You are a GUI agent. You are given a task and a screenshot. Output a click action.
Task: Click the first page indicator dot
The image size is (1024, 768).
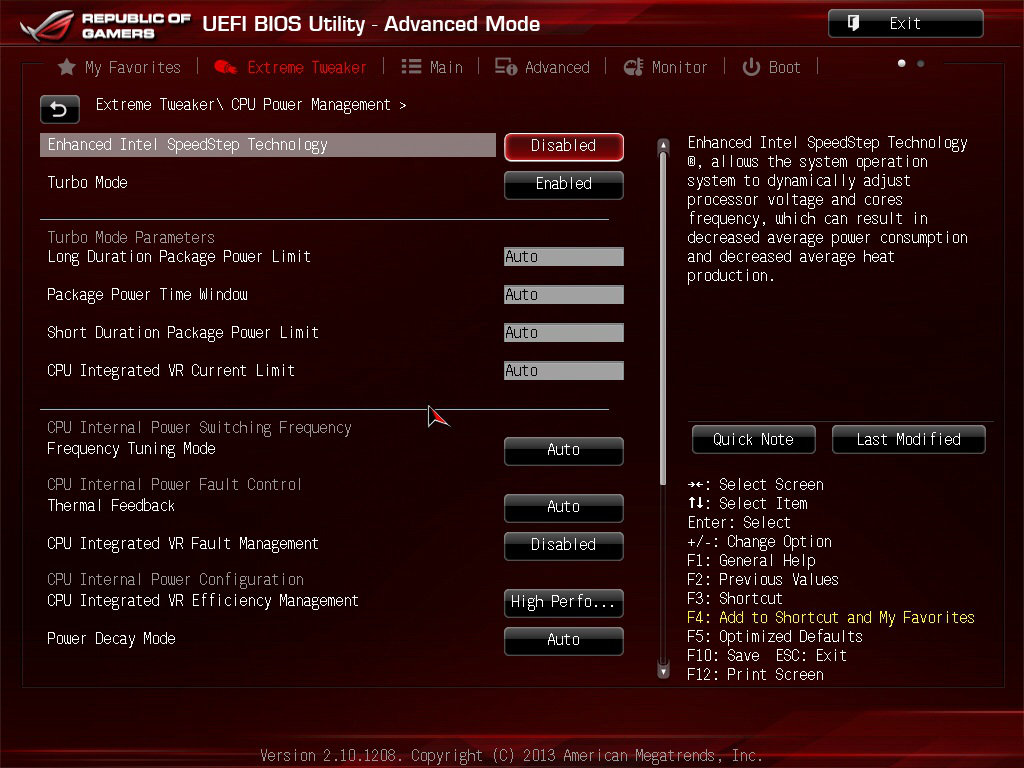click(x=901, y=63)
